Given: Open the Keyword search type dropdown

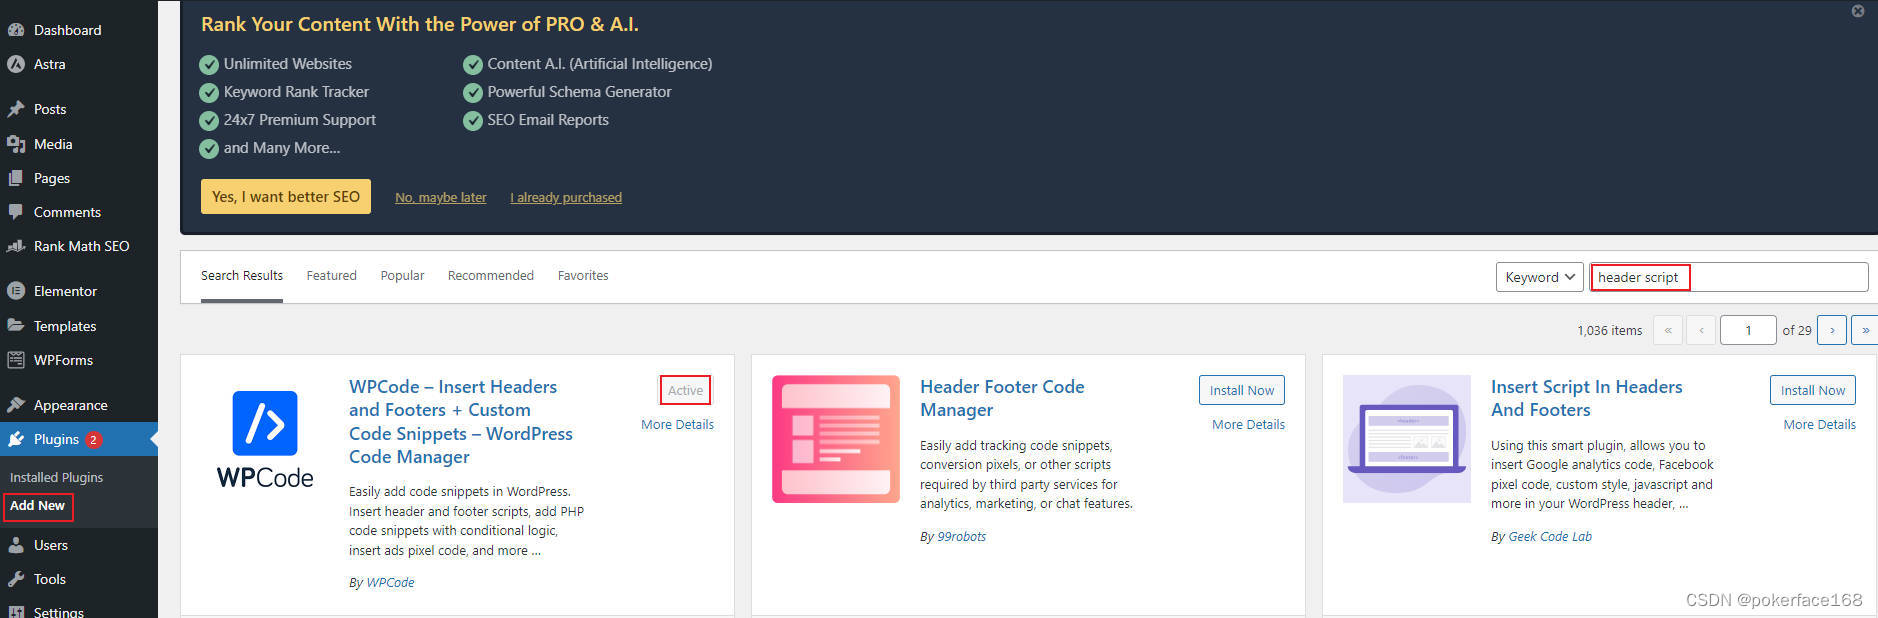Looking at the screenshot, I should click(1540, 277).
